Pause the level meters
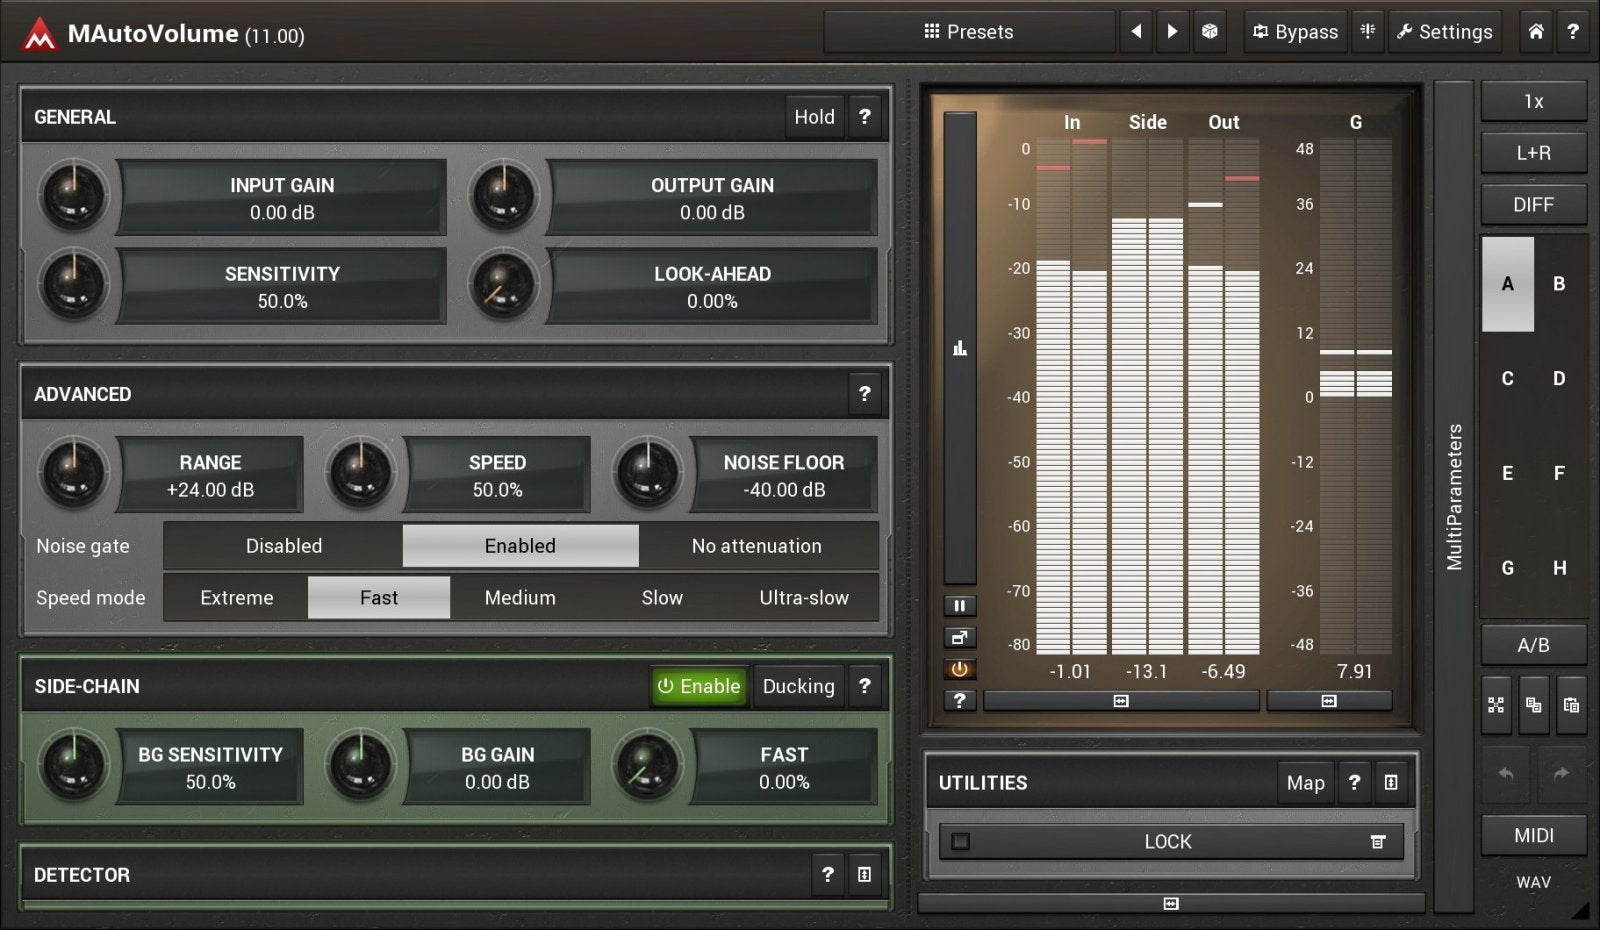Image resolution: width=1600 pixels, height=930 pixels. [x=960, y=605]
